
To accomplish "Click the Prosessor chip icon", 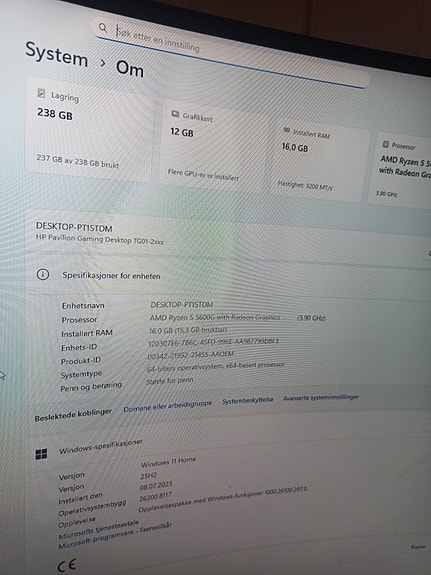I will point(385,144).
